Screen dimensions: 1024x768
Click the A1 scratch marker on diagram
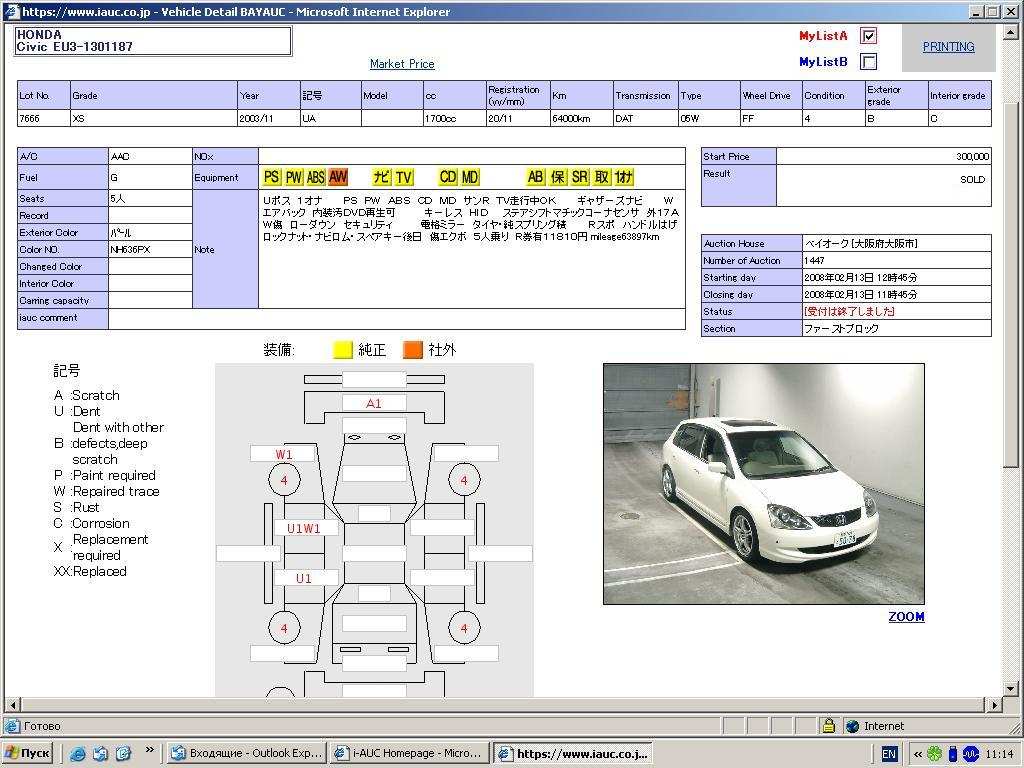tap(374, 404)
